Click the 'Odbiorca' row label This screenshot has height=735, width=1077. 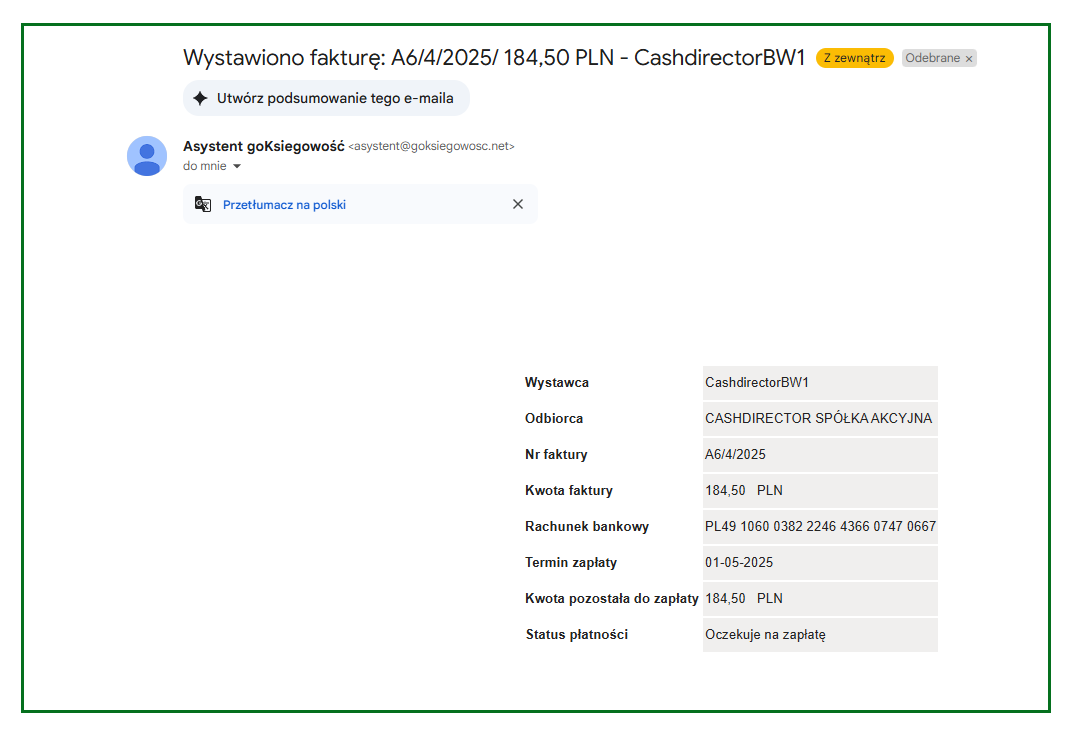[x=554, y=418]
